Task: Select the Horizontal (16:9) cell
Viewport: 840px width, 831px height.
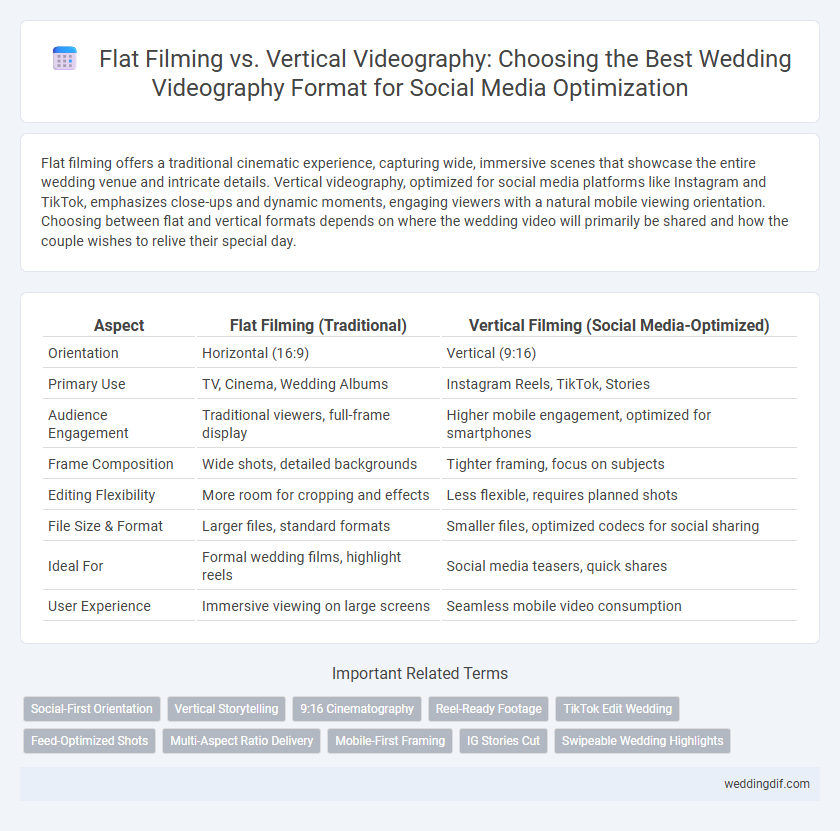Action: point(318,353)
